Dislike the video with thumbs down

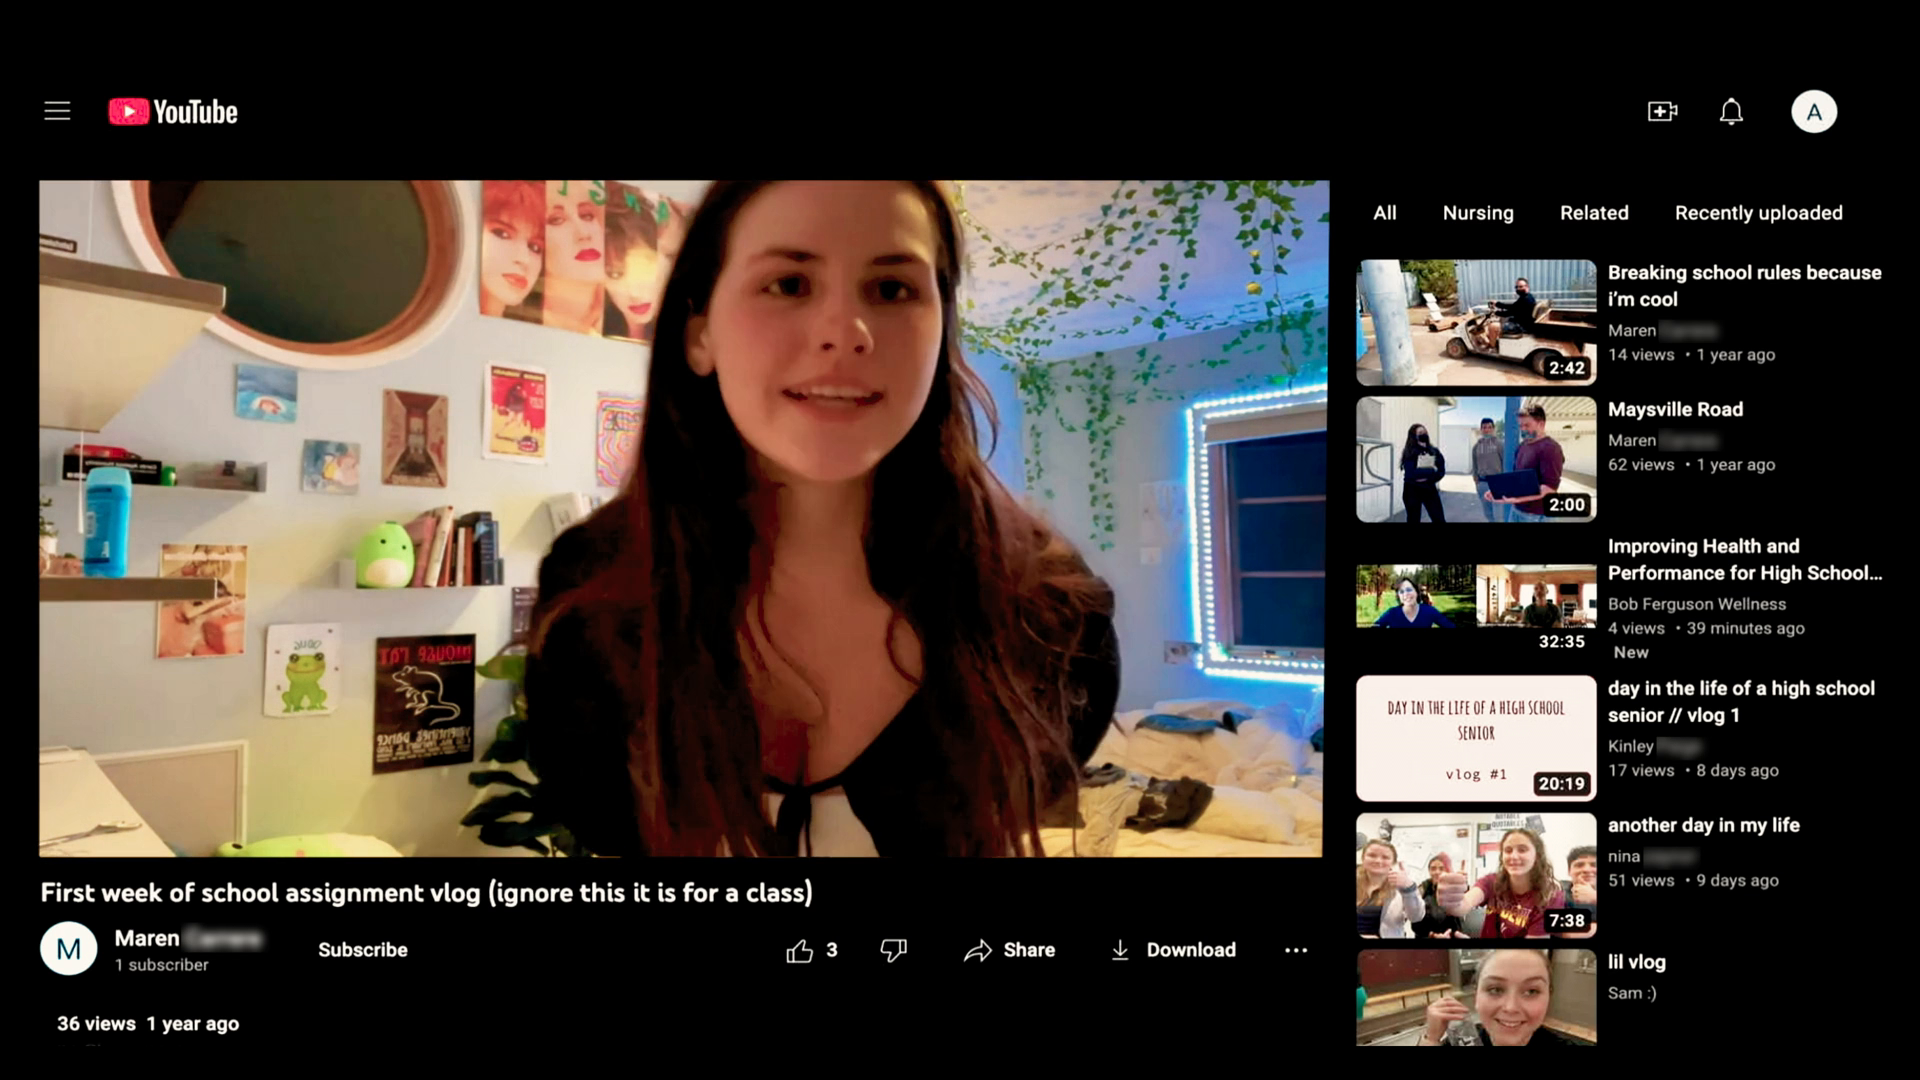coord(893,950)
